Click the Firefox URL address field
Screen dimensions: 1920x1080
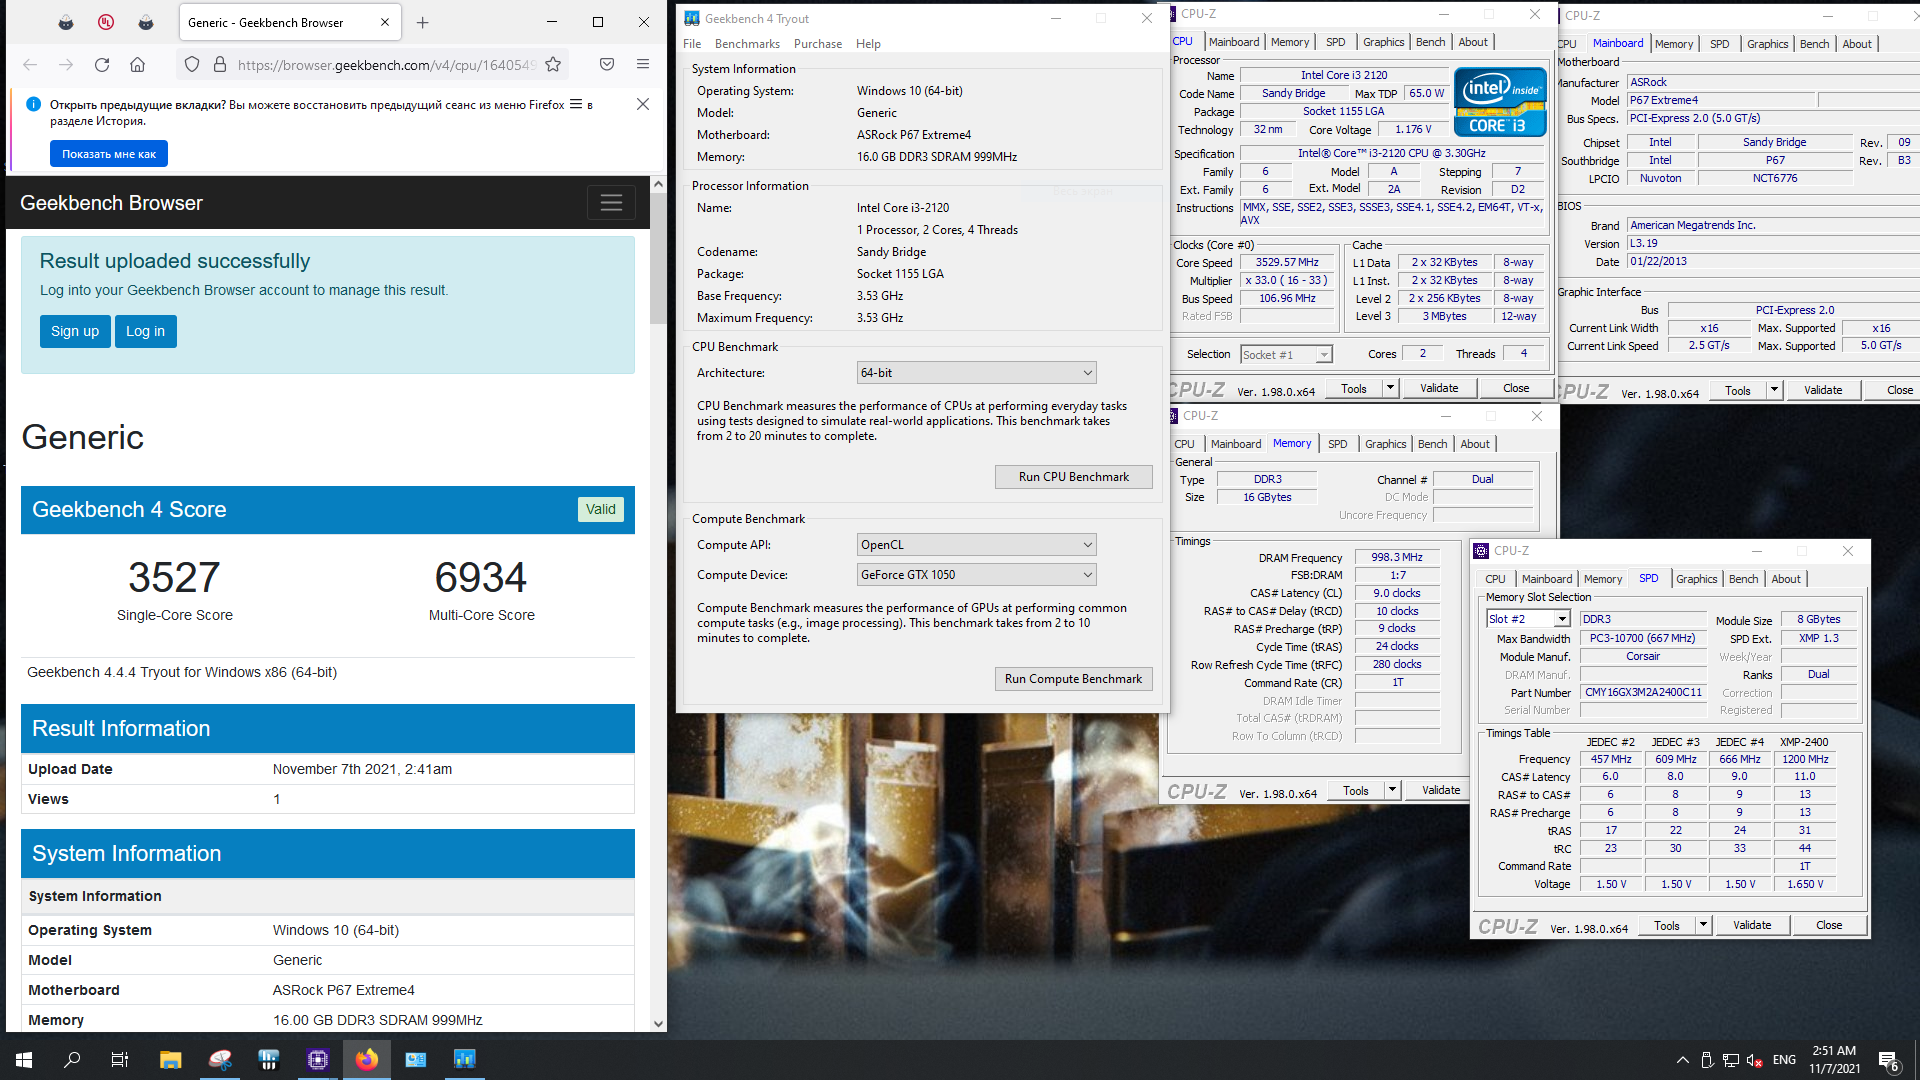pos(386,65)
